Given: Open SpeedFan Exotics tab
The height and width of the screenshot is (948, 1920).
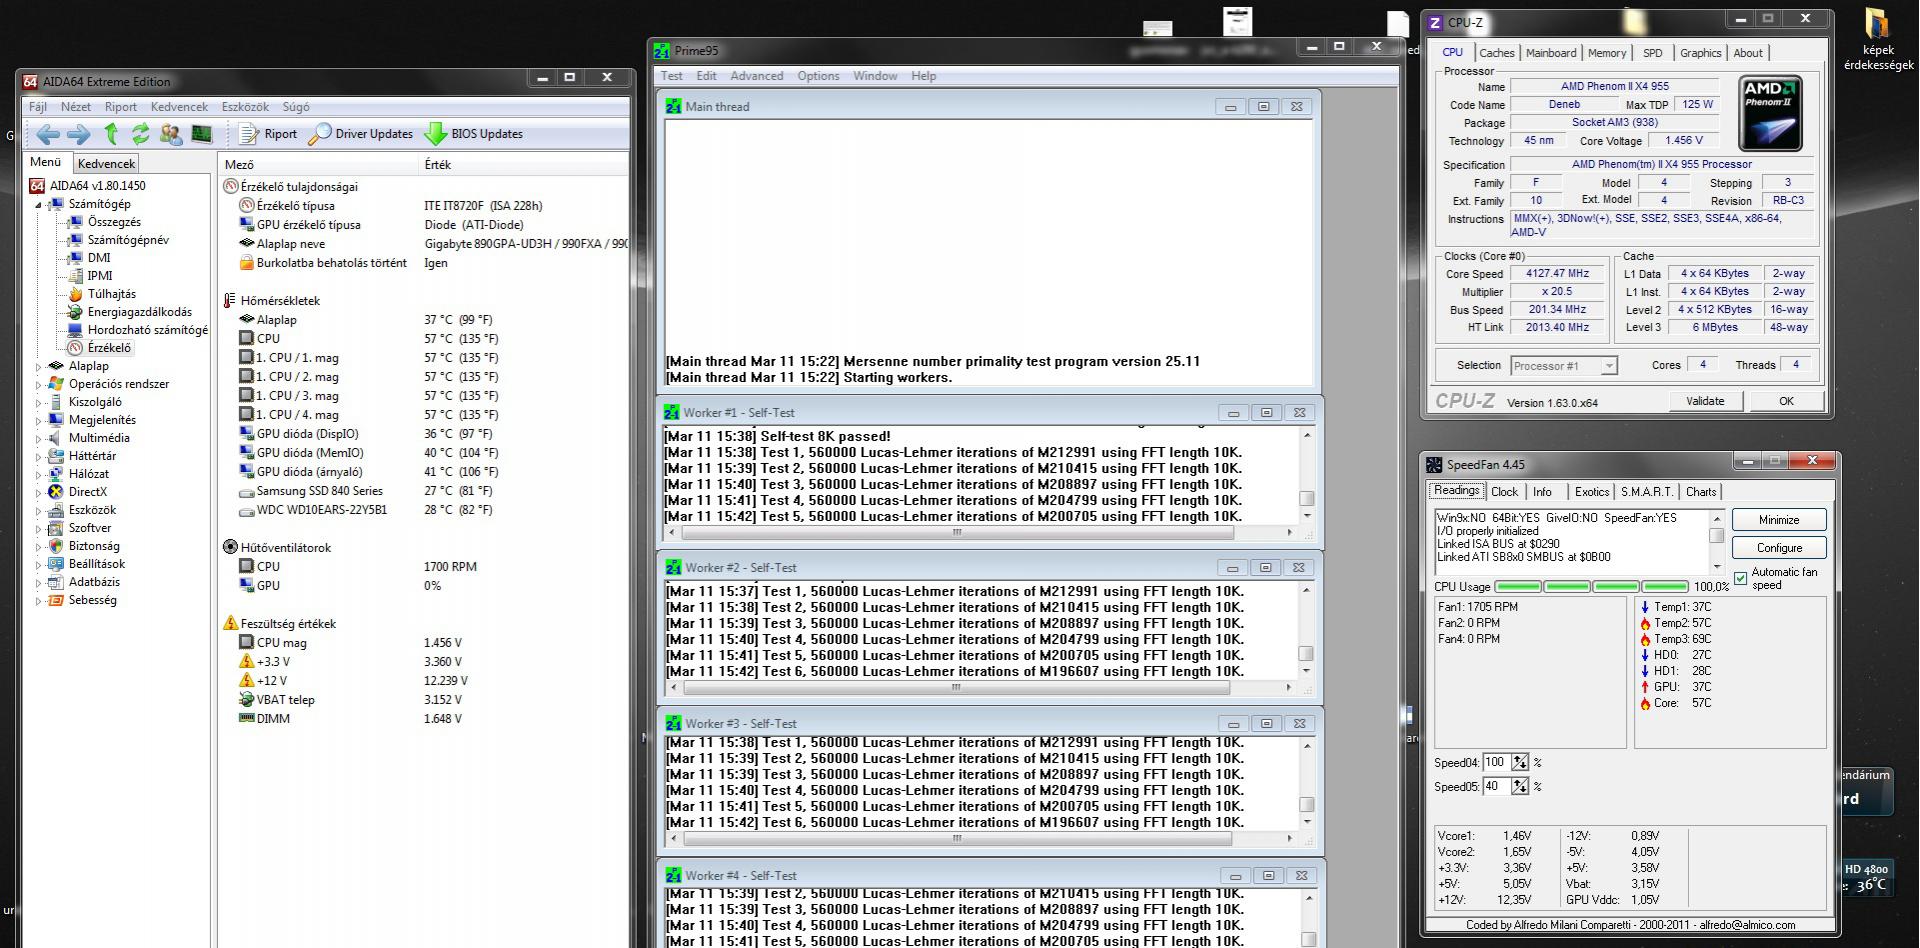Looking at the screenshot, I should tap(1592, 492).
